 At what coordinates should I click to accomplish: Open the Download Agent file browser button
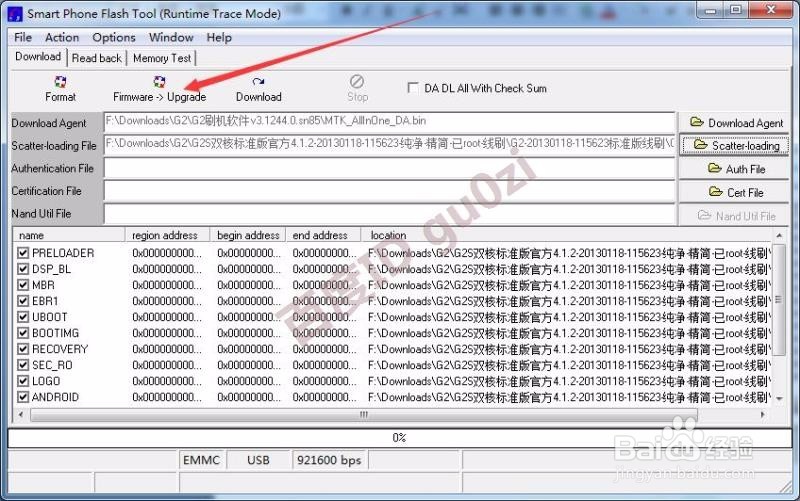click(x=734, y=122)
